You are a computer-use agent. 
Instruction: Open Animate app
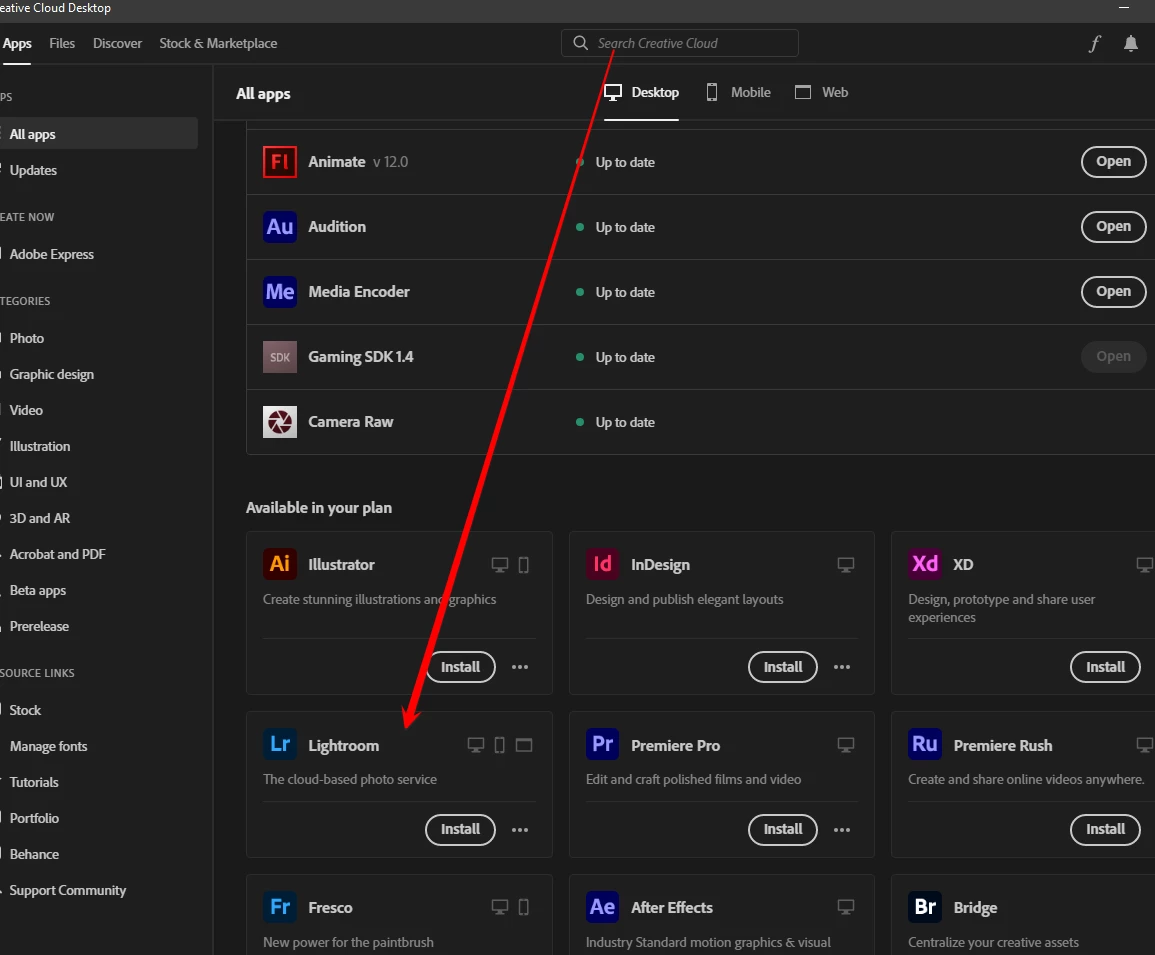(x=1114, y=162)
